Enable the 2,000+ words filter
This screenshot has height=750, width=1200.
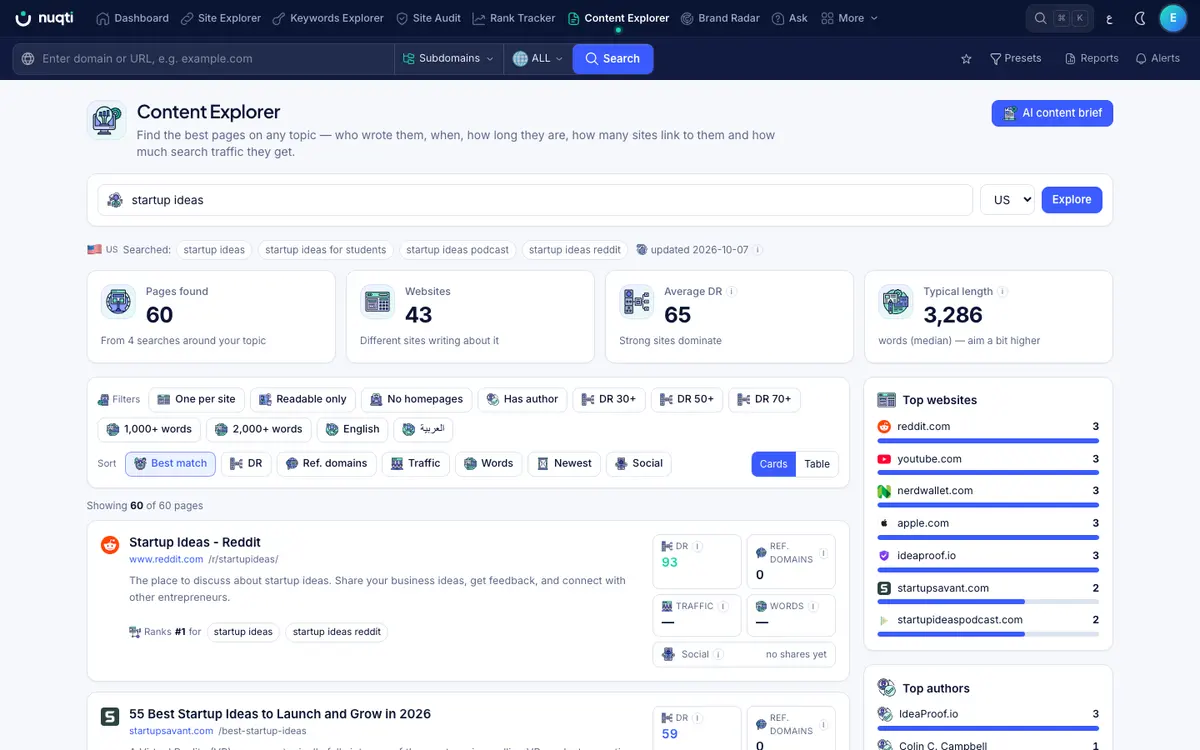click(x=258, y=429)
